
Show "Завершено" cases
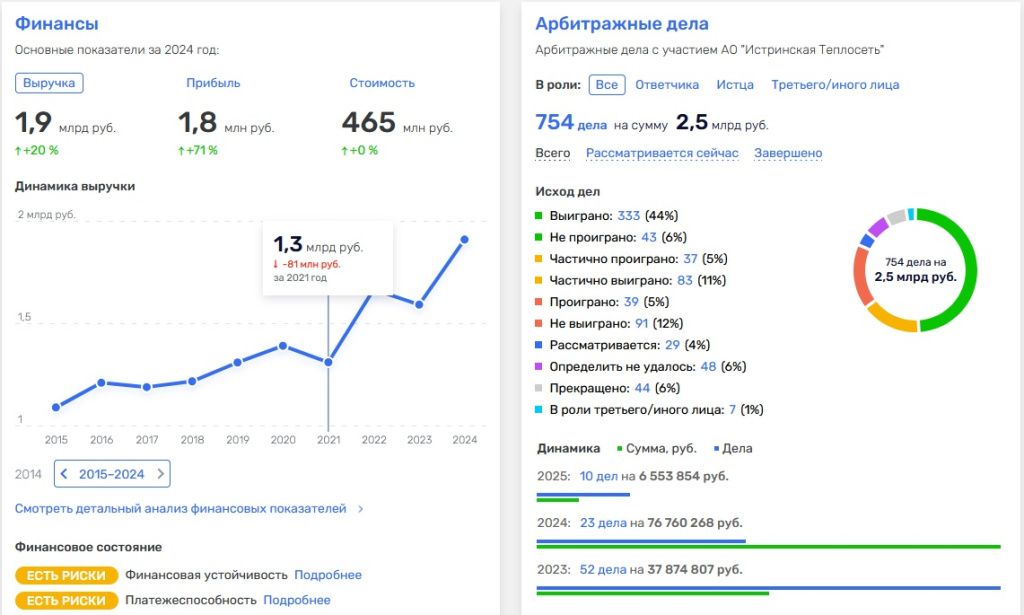[788, 153]
